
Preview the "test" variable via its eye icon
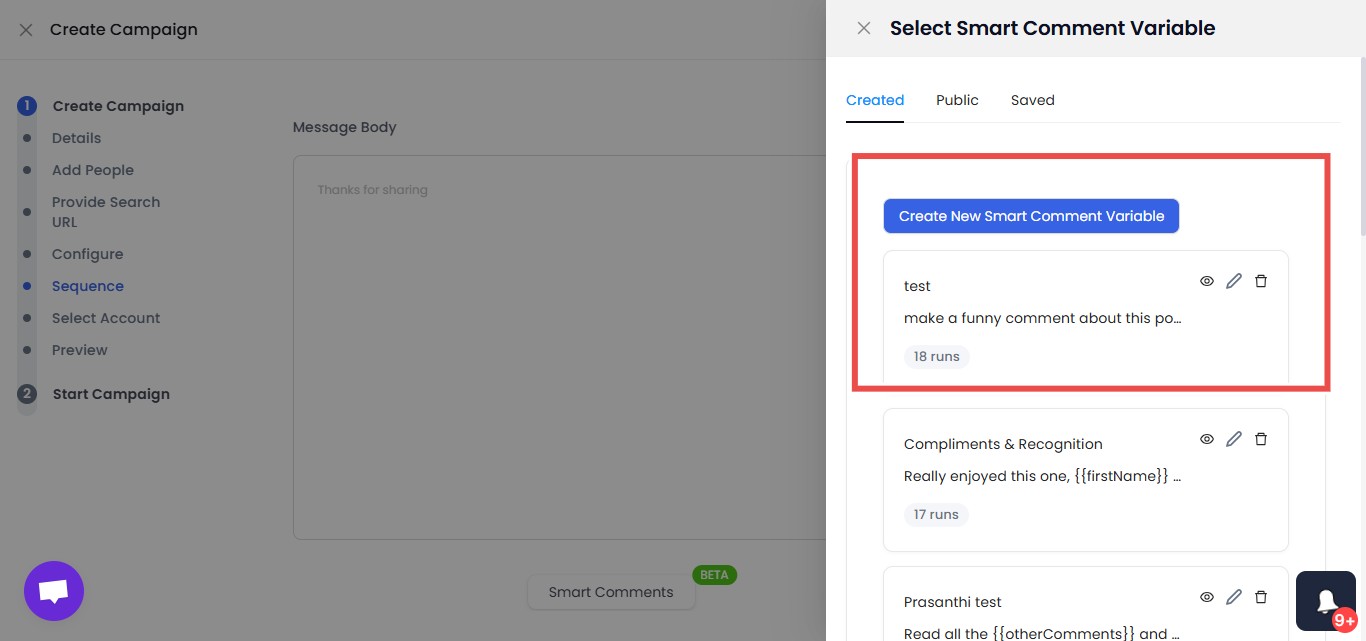pyautogui.click(x=1207, y=281)
